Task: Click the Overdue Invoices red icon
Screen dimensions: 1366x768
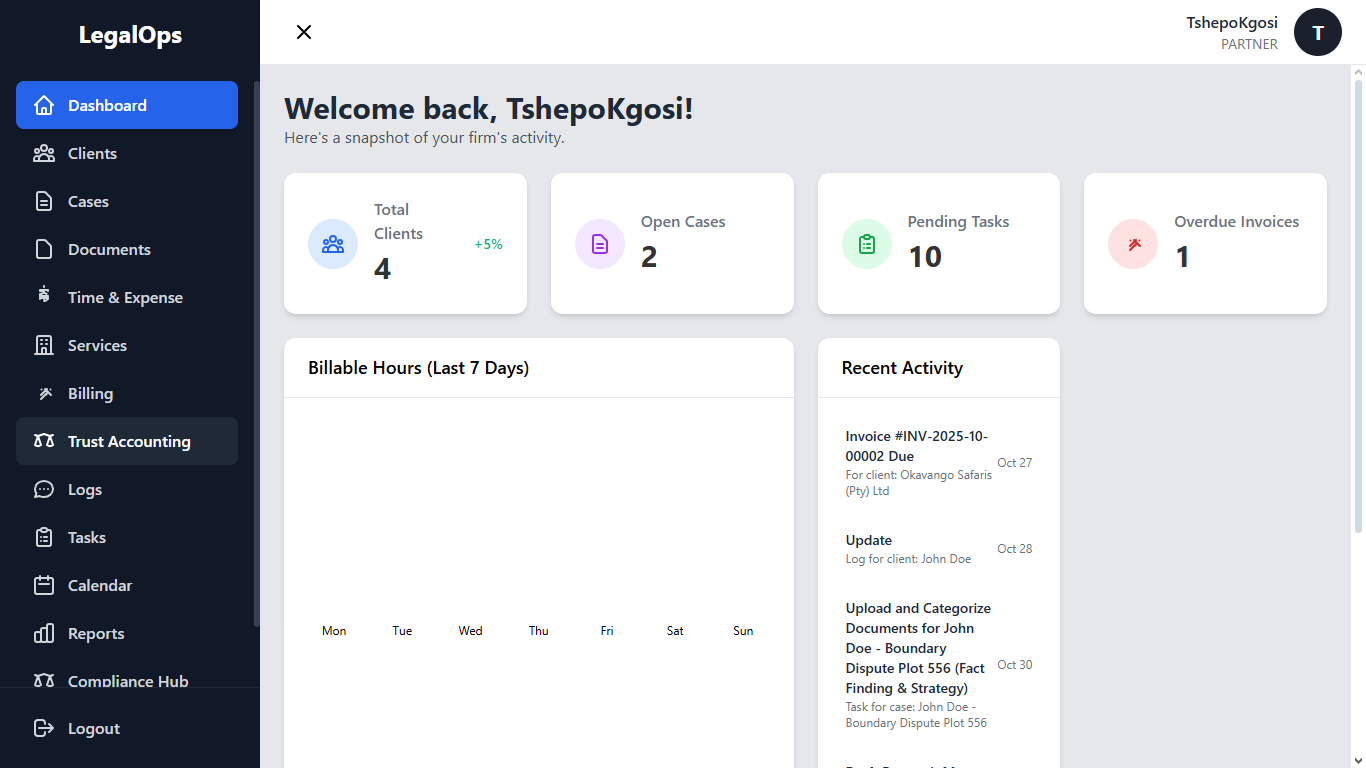Action: [x=1132, y=243]
